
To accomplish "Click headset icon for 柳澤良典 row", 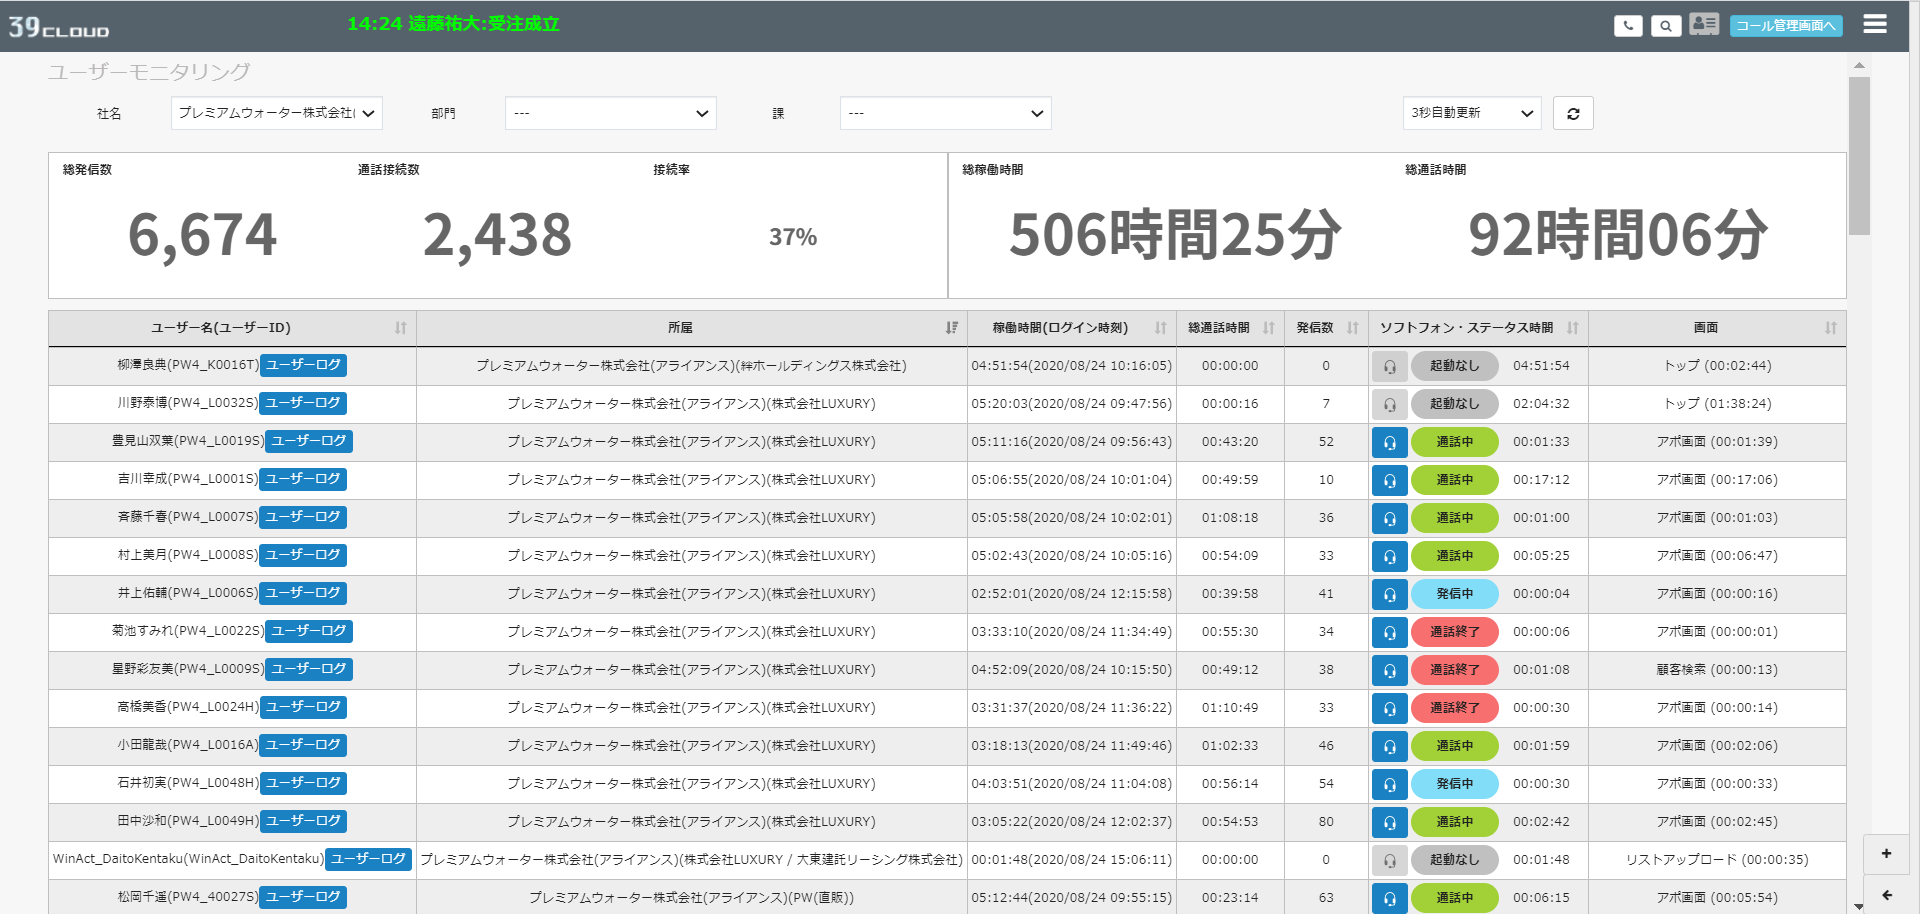I will 1390,366.
